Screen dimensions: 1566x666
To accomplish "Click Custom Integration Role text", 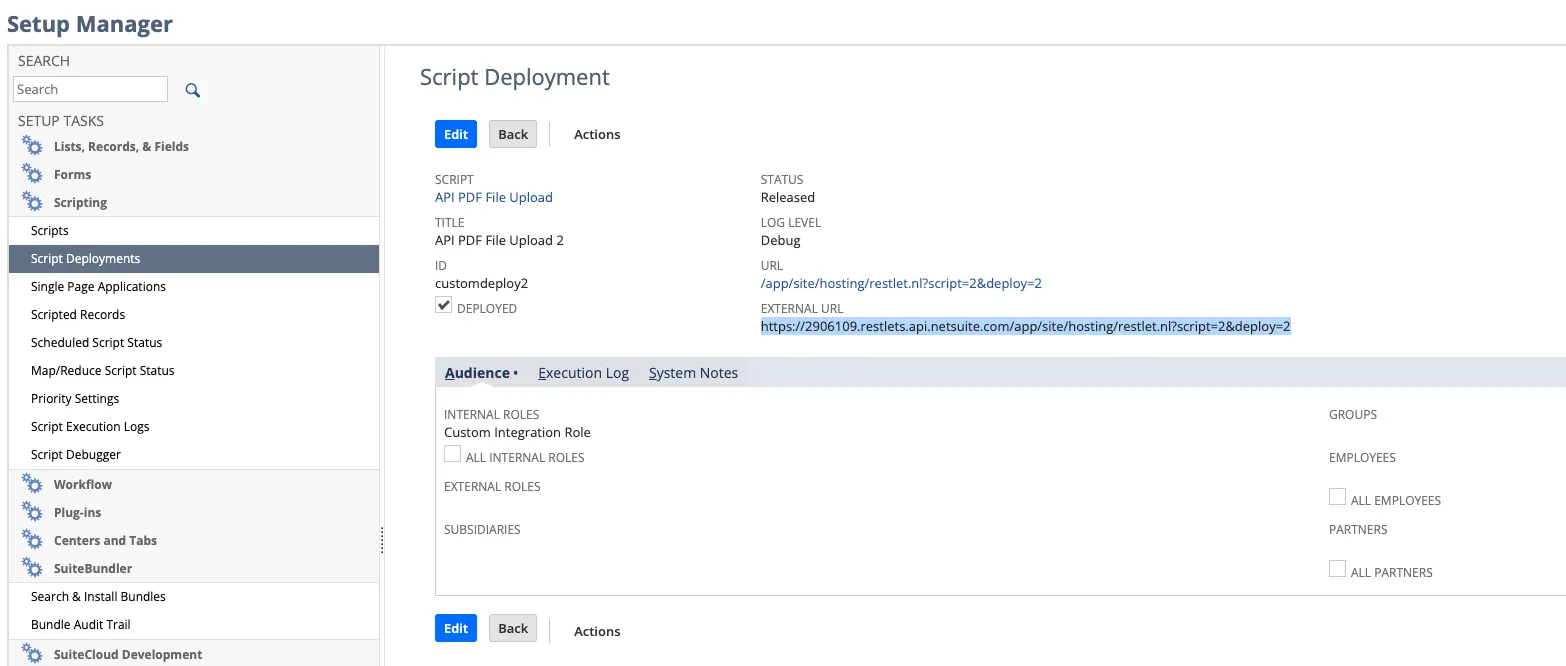I will tap(517, 433).
